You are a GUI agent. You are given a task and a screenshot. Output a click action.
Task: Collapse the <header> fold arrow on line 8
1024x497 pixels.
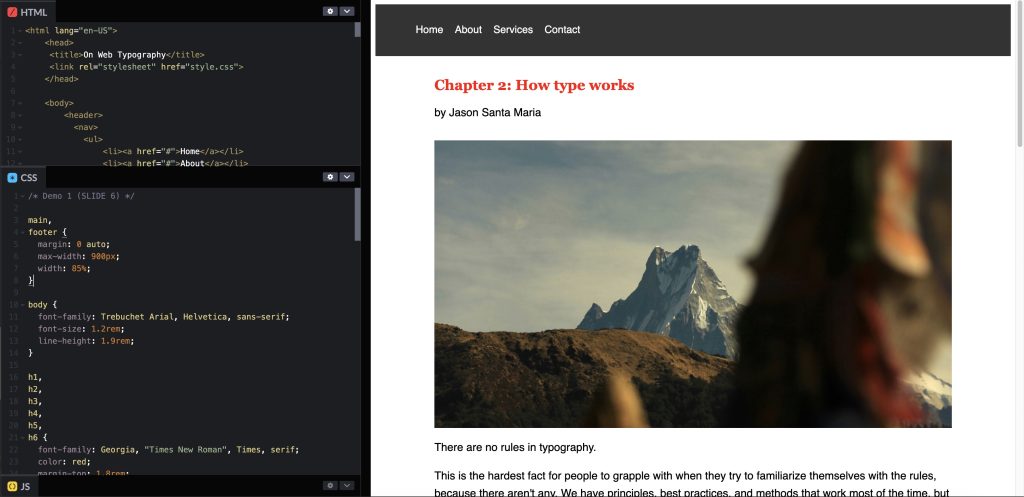point(21,115)
